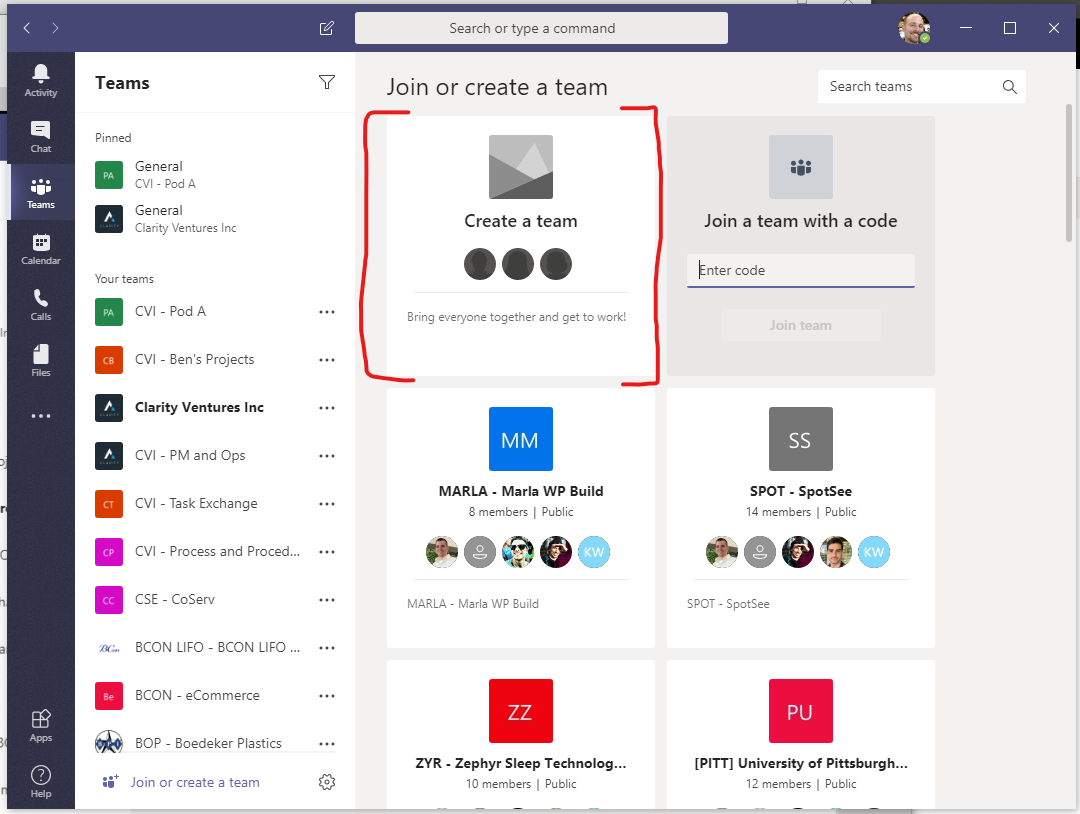
Task: Open the Calendar
Action: point(41,249)
